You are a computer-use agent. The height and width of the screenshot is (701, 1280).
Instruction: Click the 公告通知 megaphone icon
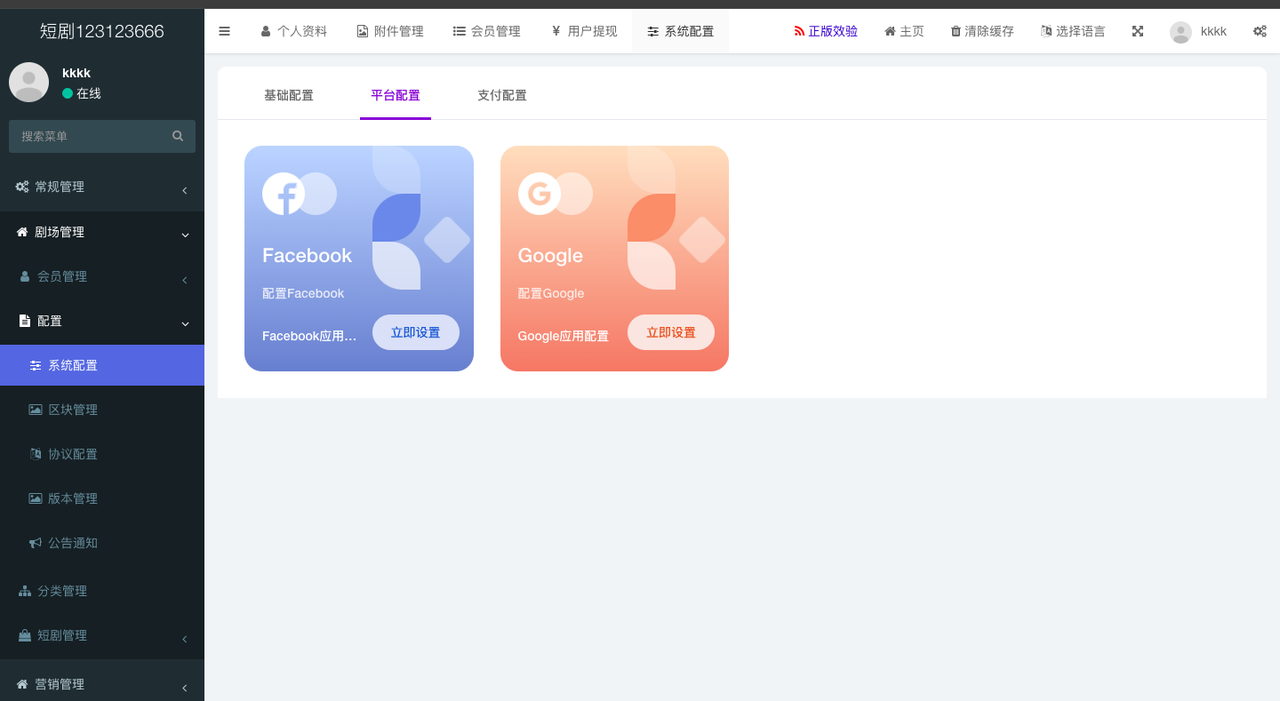point(36,543)
